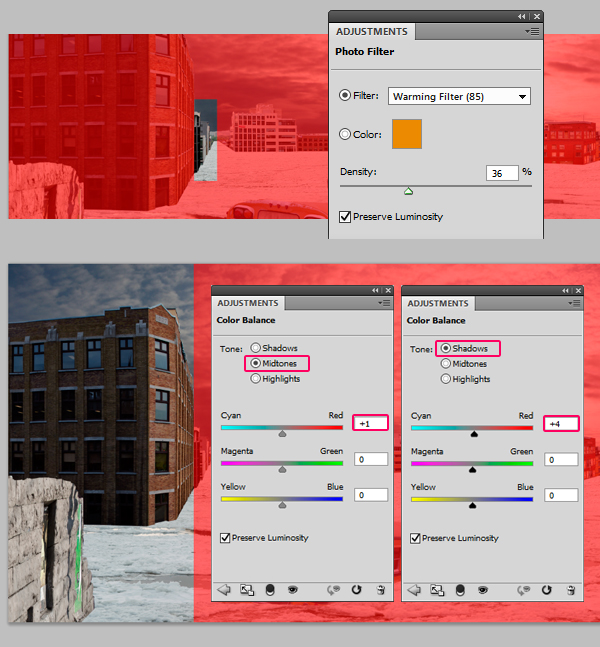Open Photo Filter panel options menu
Image resolution: width=600 pixels, height=647 pixels.
532,31
